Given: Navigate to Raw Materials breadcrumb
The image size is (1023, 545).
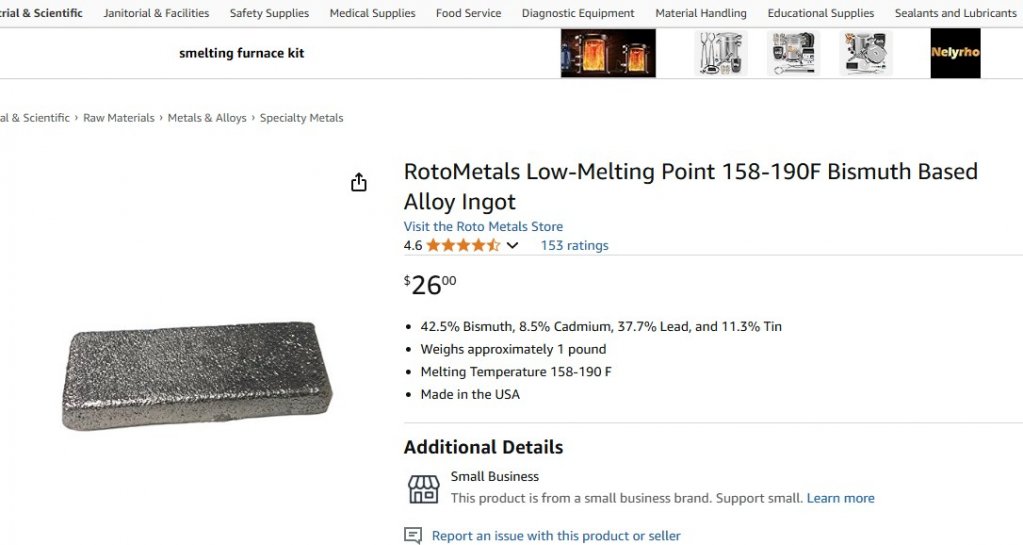Looking at the screenshot, I should (119, 118).
